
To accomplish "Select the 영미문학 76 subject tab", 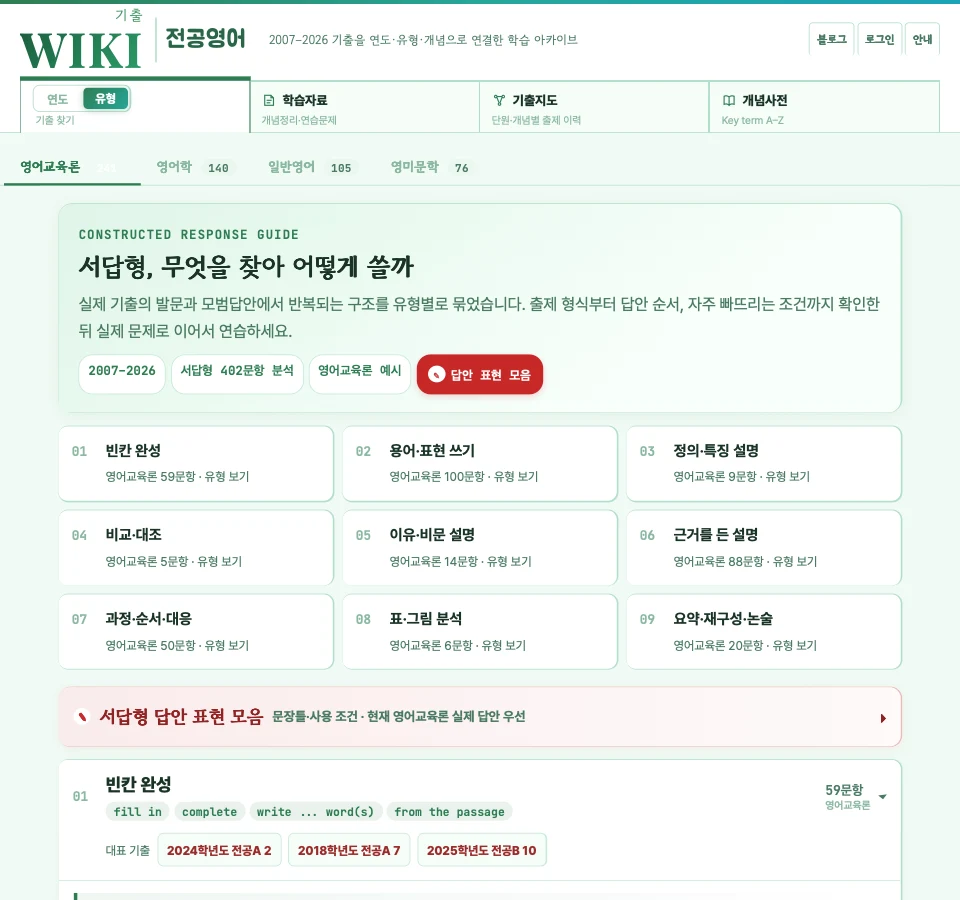I will 430,167.
